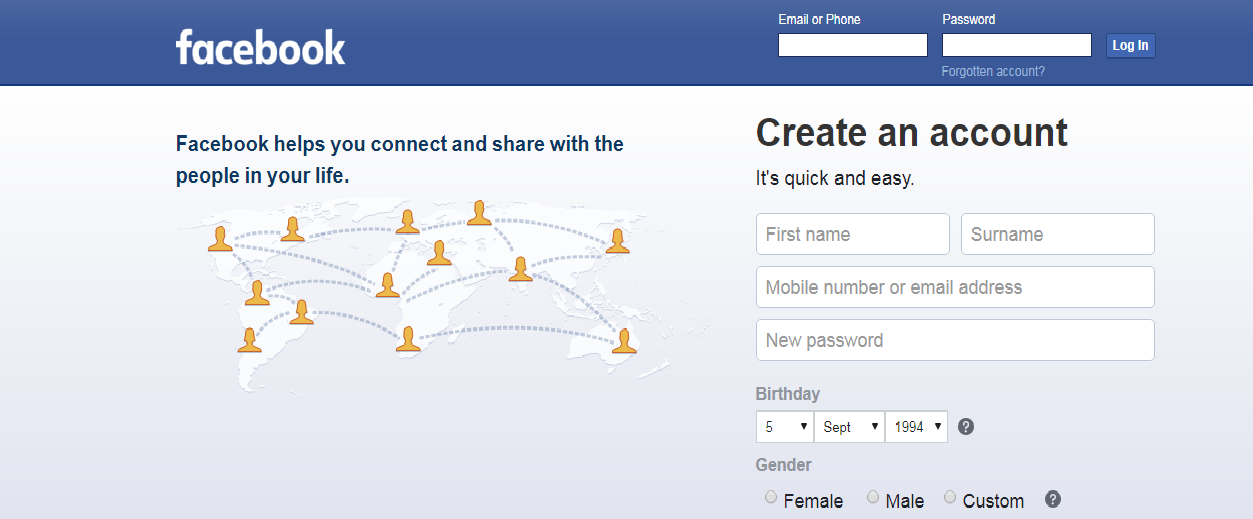This screenshot has height=519, width=1253.
Task: Click the Mobile number or email address field
Action: pyautogui.click(x=955, y=287)
